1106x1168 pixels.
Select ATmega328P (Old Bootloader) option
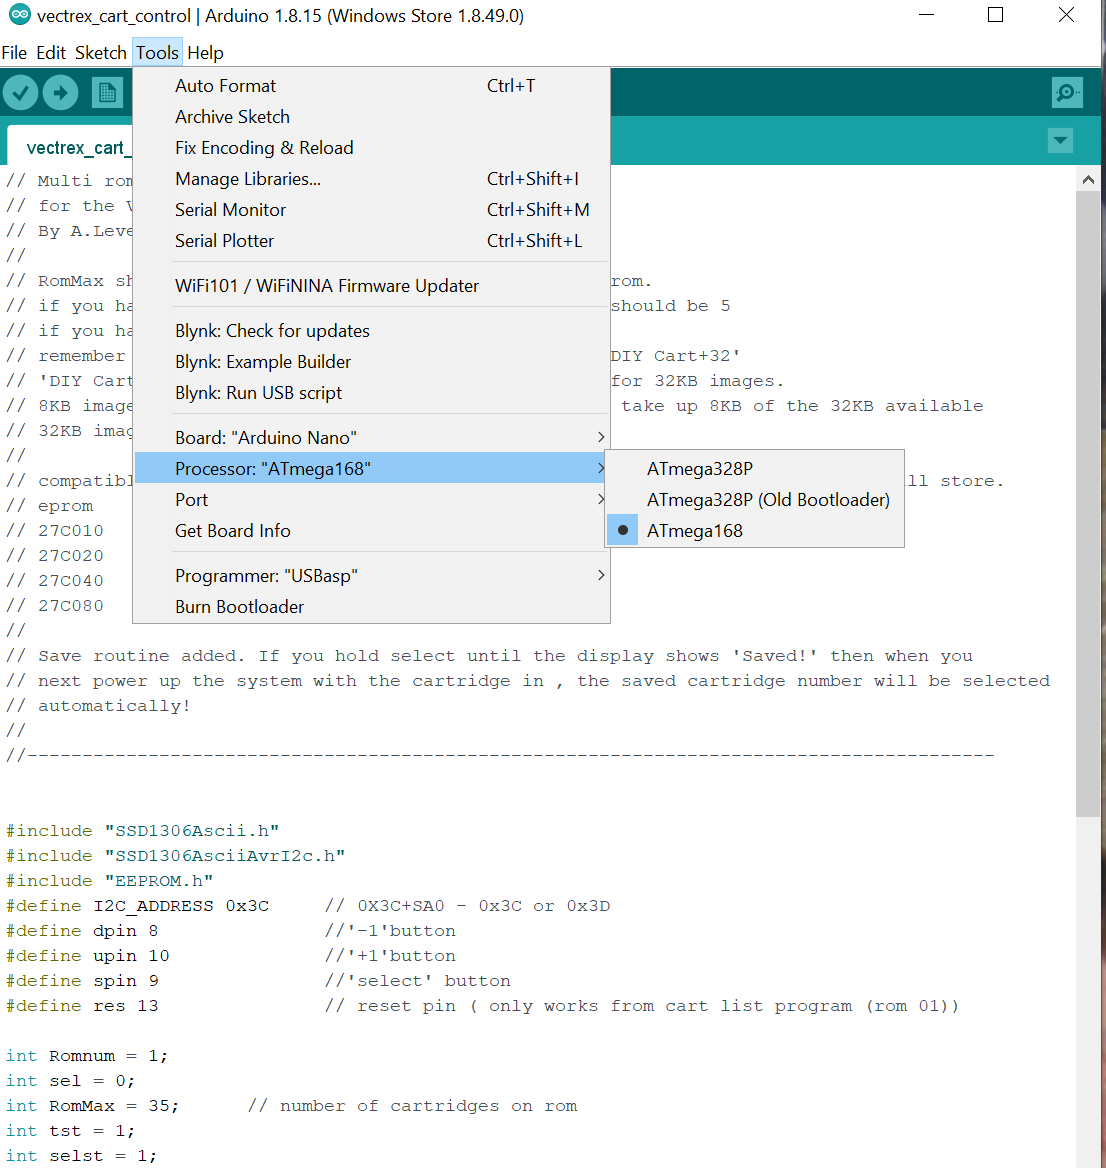click(x=754, y=500)
